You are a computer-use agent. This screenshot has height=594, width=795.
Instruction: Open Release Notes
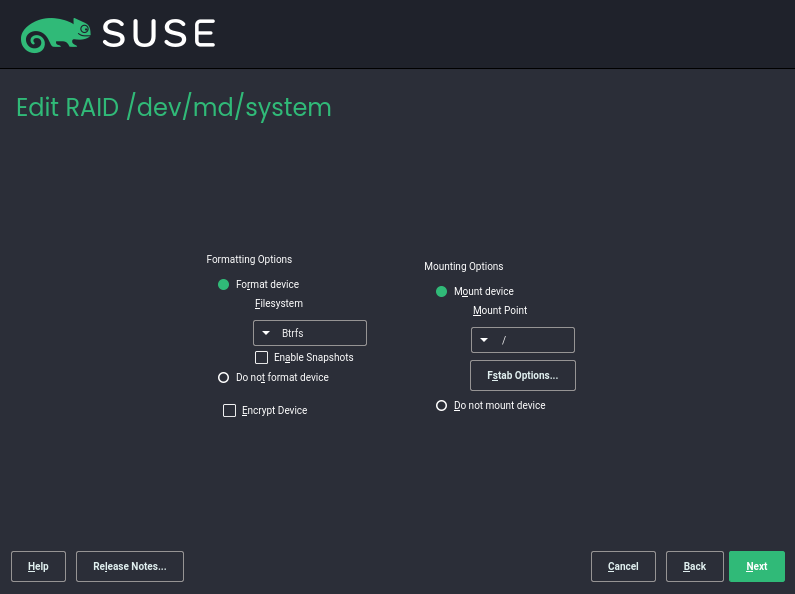130,566
